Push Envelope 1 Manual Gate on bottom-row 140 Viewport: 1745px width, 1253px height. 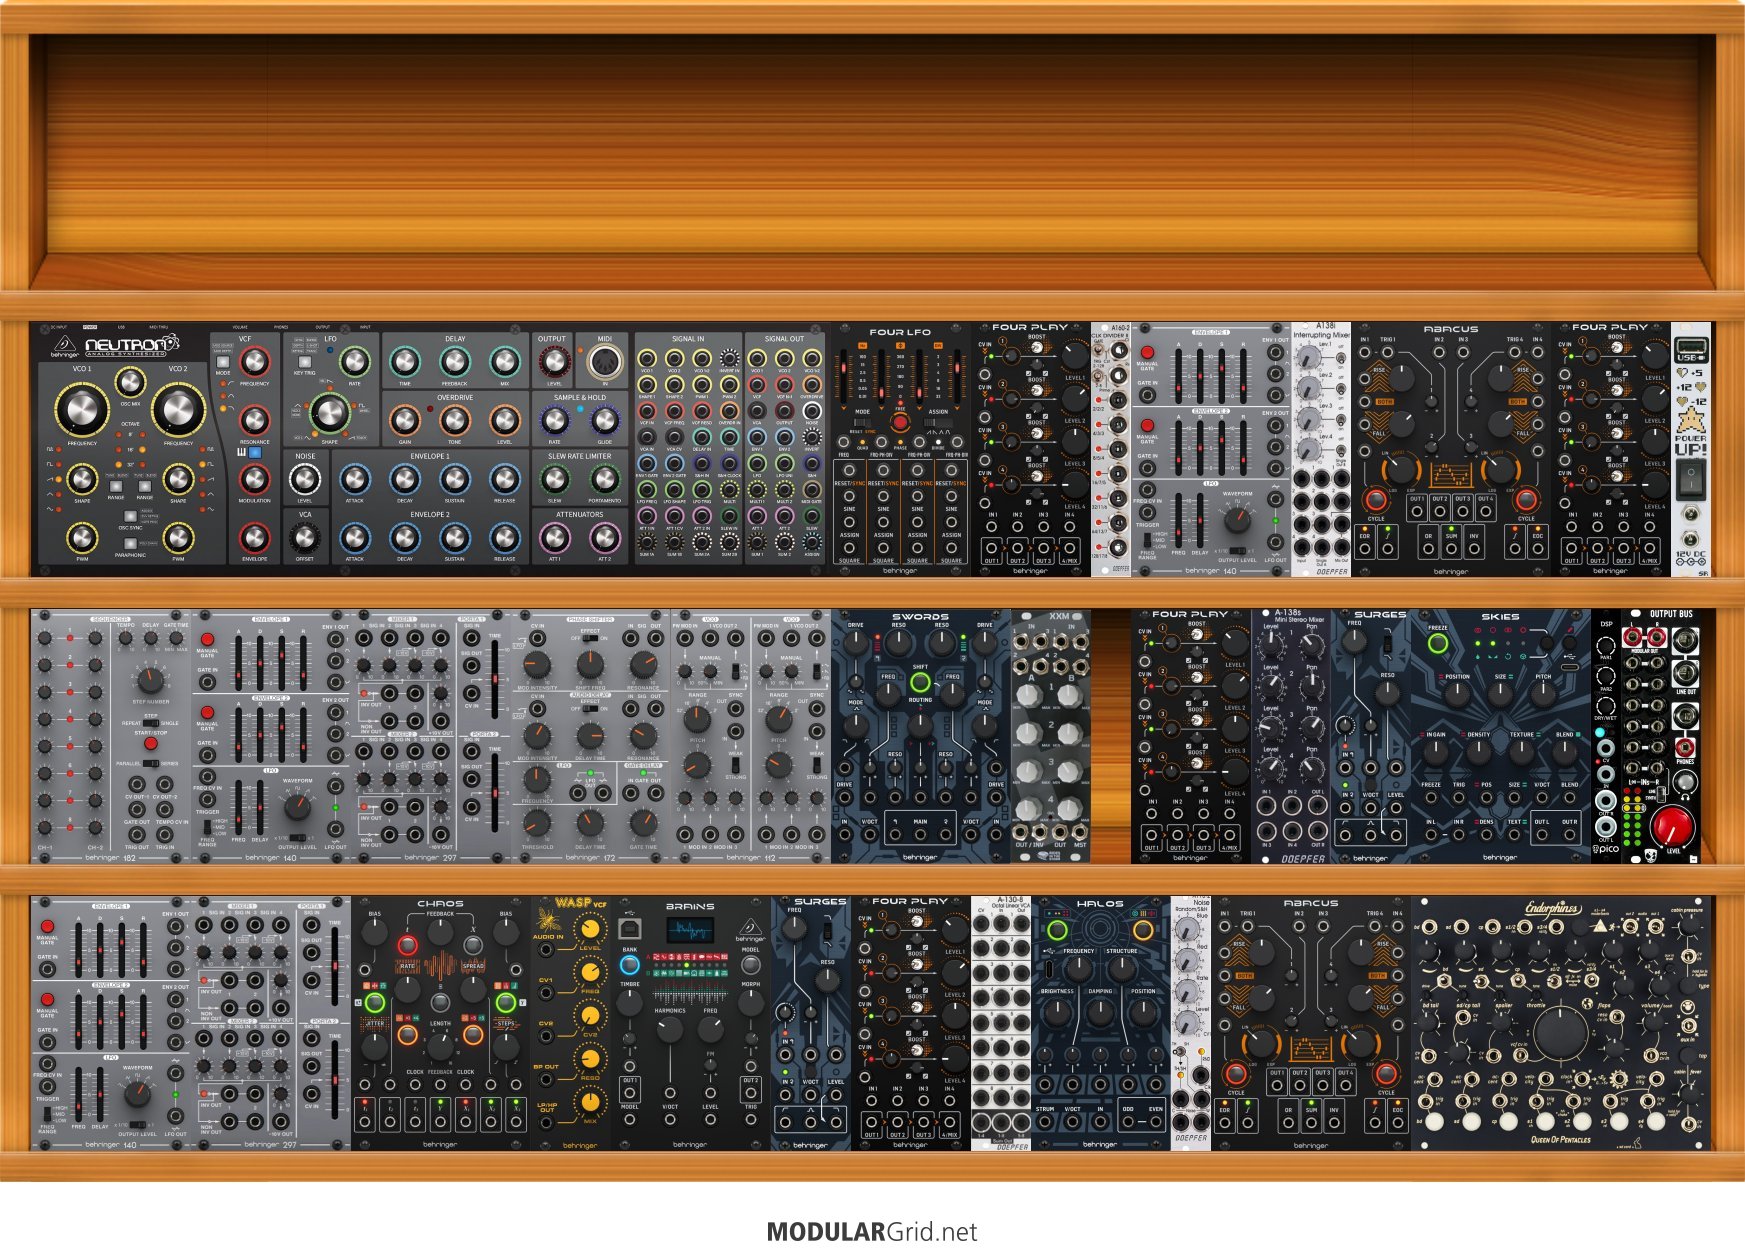coord(47,927)
